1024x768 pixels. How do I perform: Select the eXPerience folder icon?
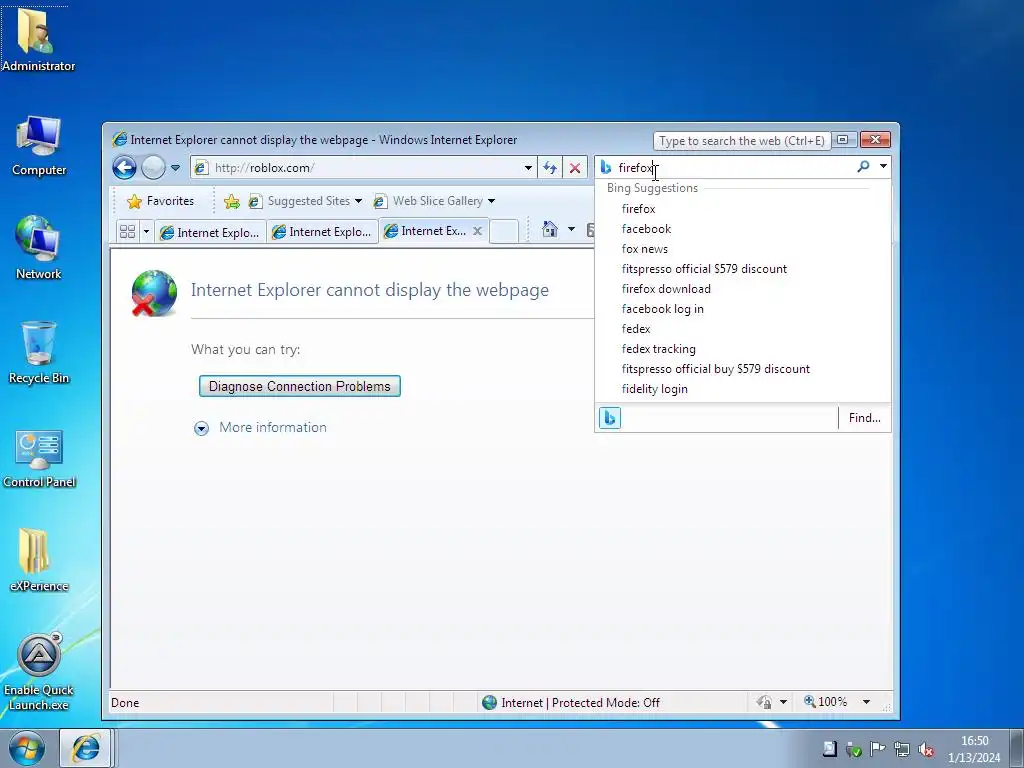pyautogui.click(x=39, y=560)
